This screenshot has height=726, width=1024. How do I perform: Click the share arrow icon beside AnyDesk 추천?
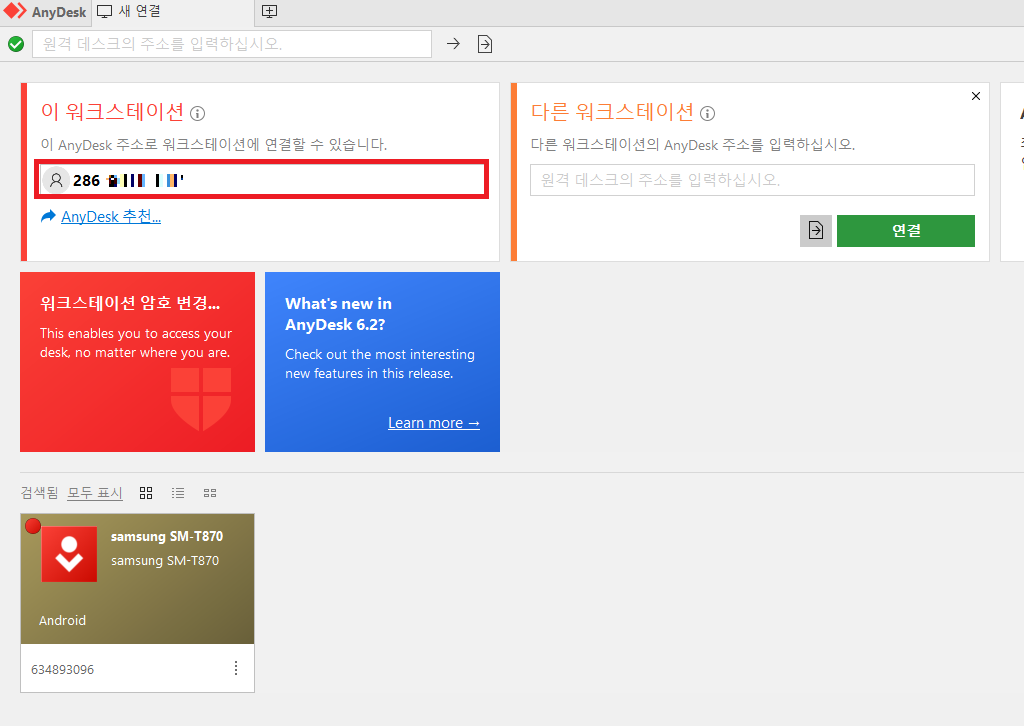tap(48, 216)
